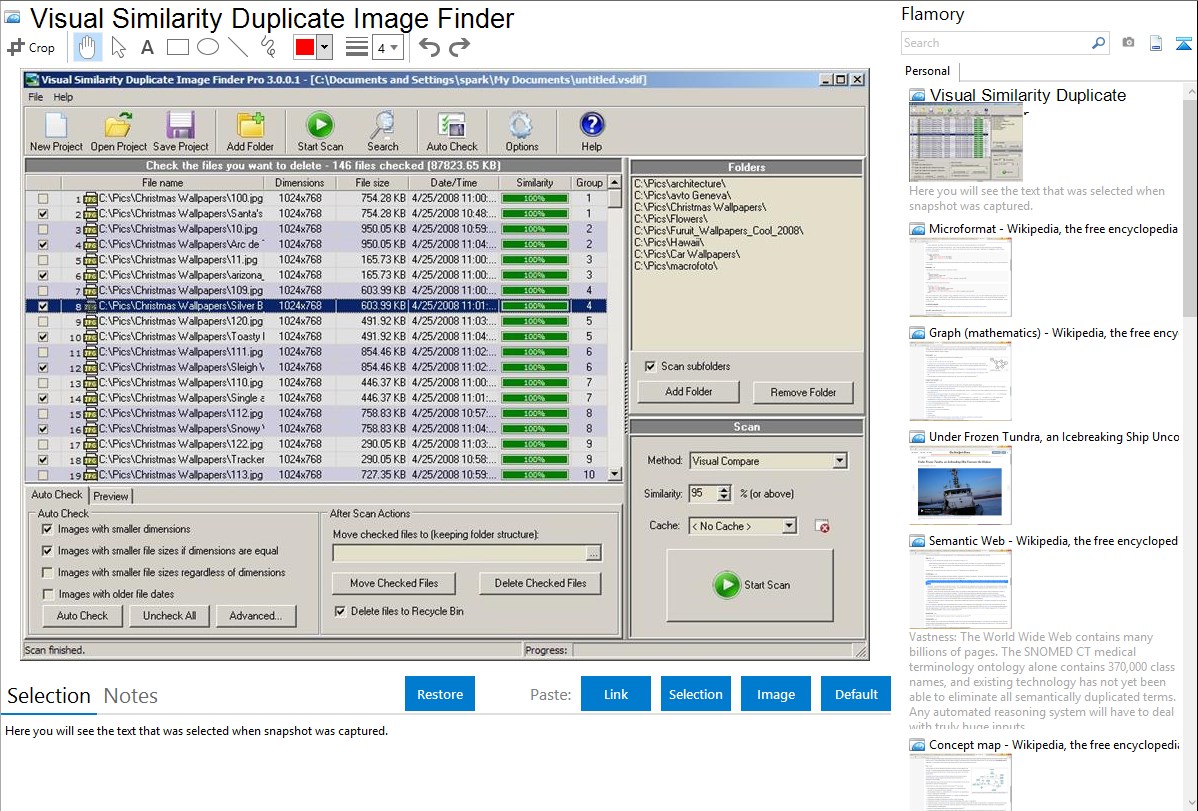Select the freehand curve tool
Screen dimensions: 1198x811
click(x=268, y=47)
